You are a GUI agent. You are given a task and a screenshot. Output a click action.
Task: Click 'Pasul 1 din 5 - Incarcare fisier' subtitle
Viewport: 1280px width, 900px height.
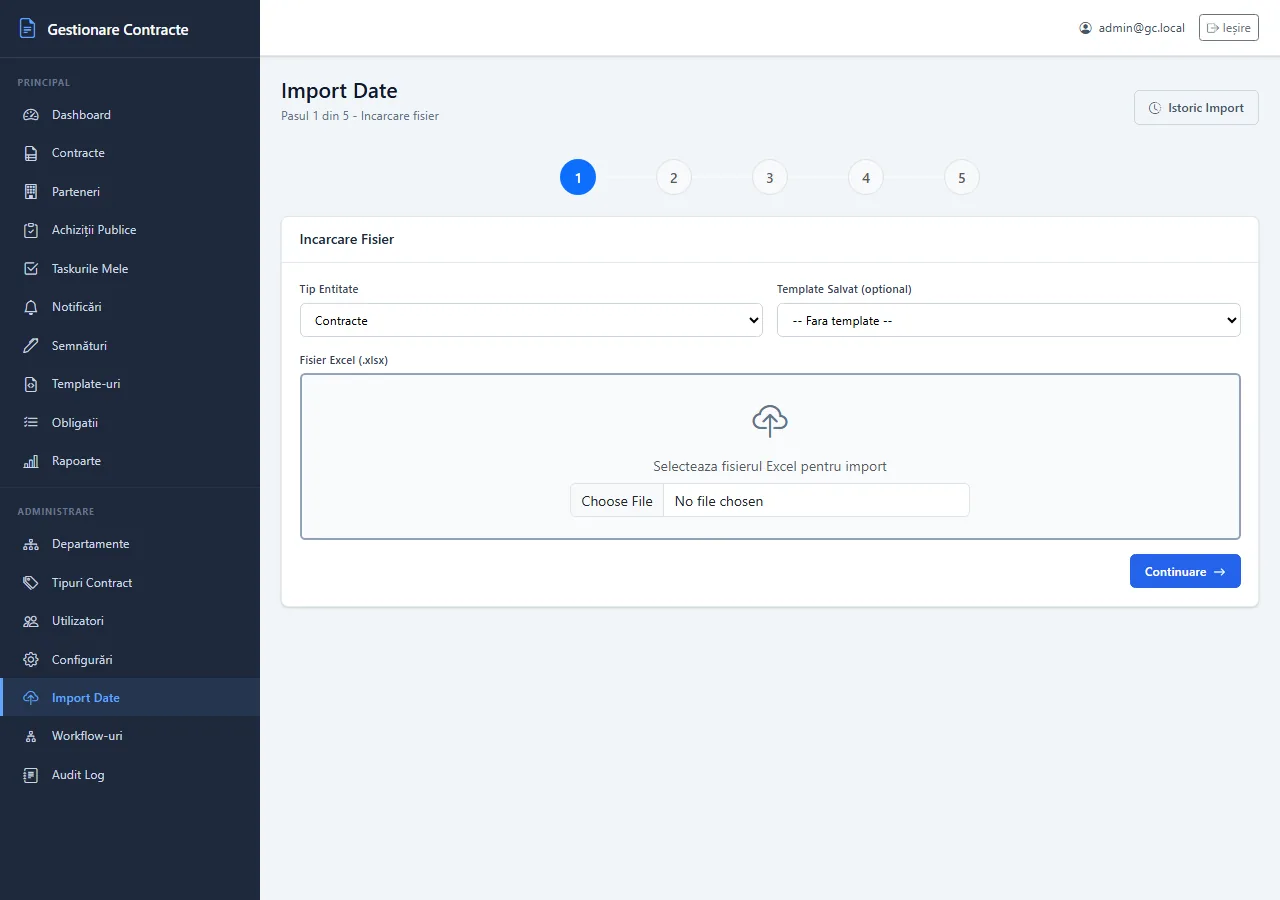(x=360, y=116)
